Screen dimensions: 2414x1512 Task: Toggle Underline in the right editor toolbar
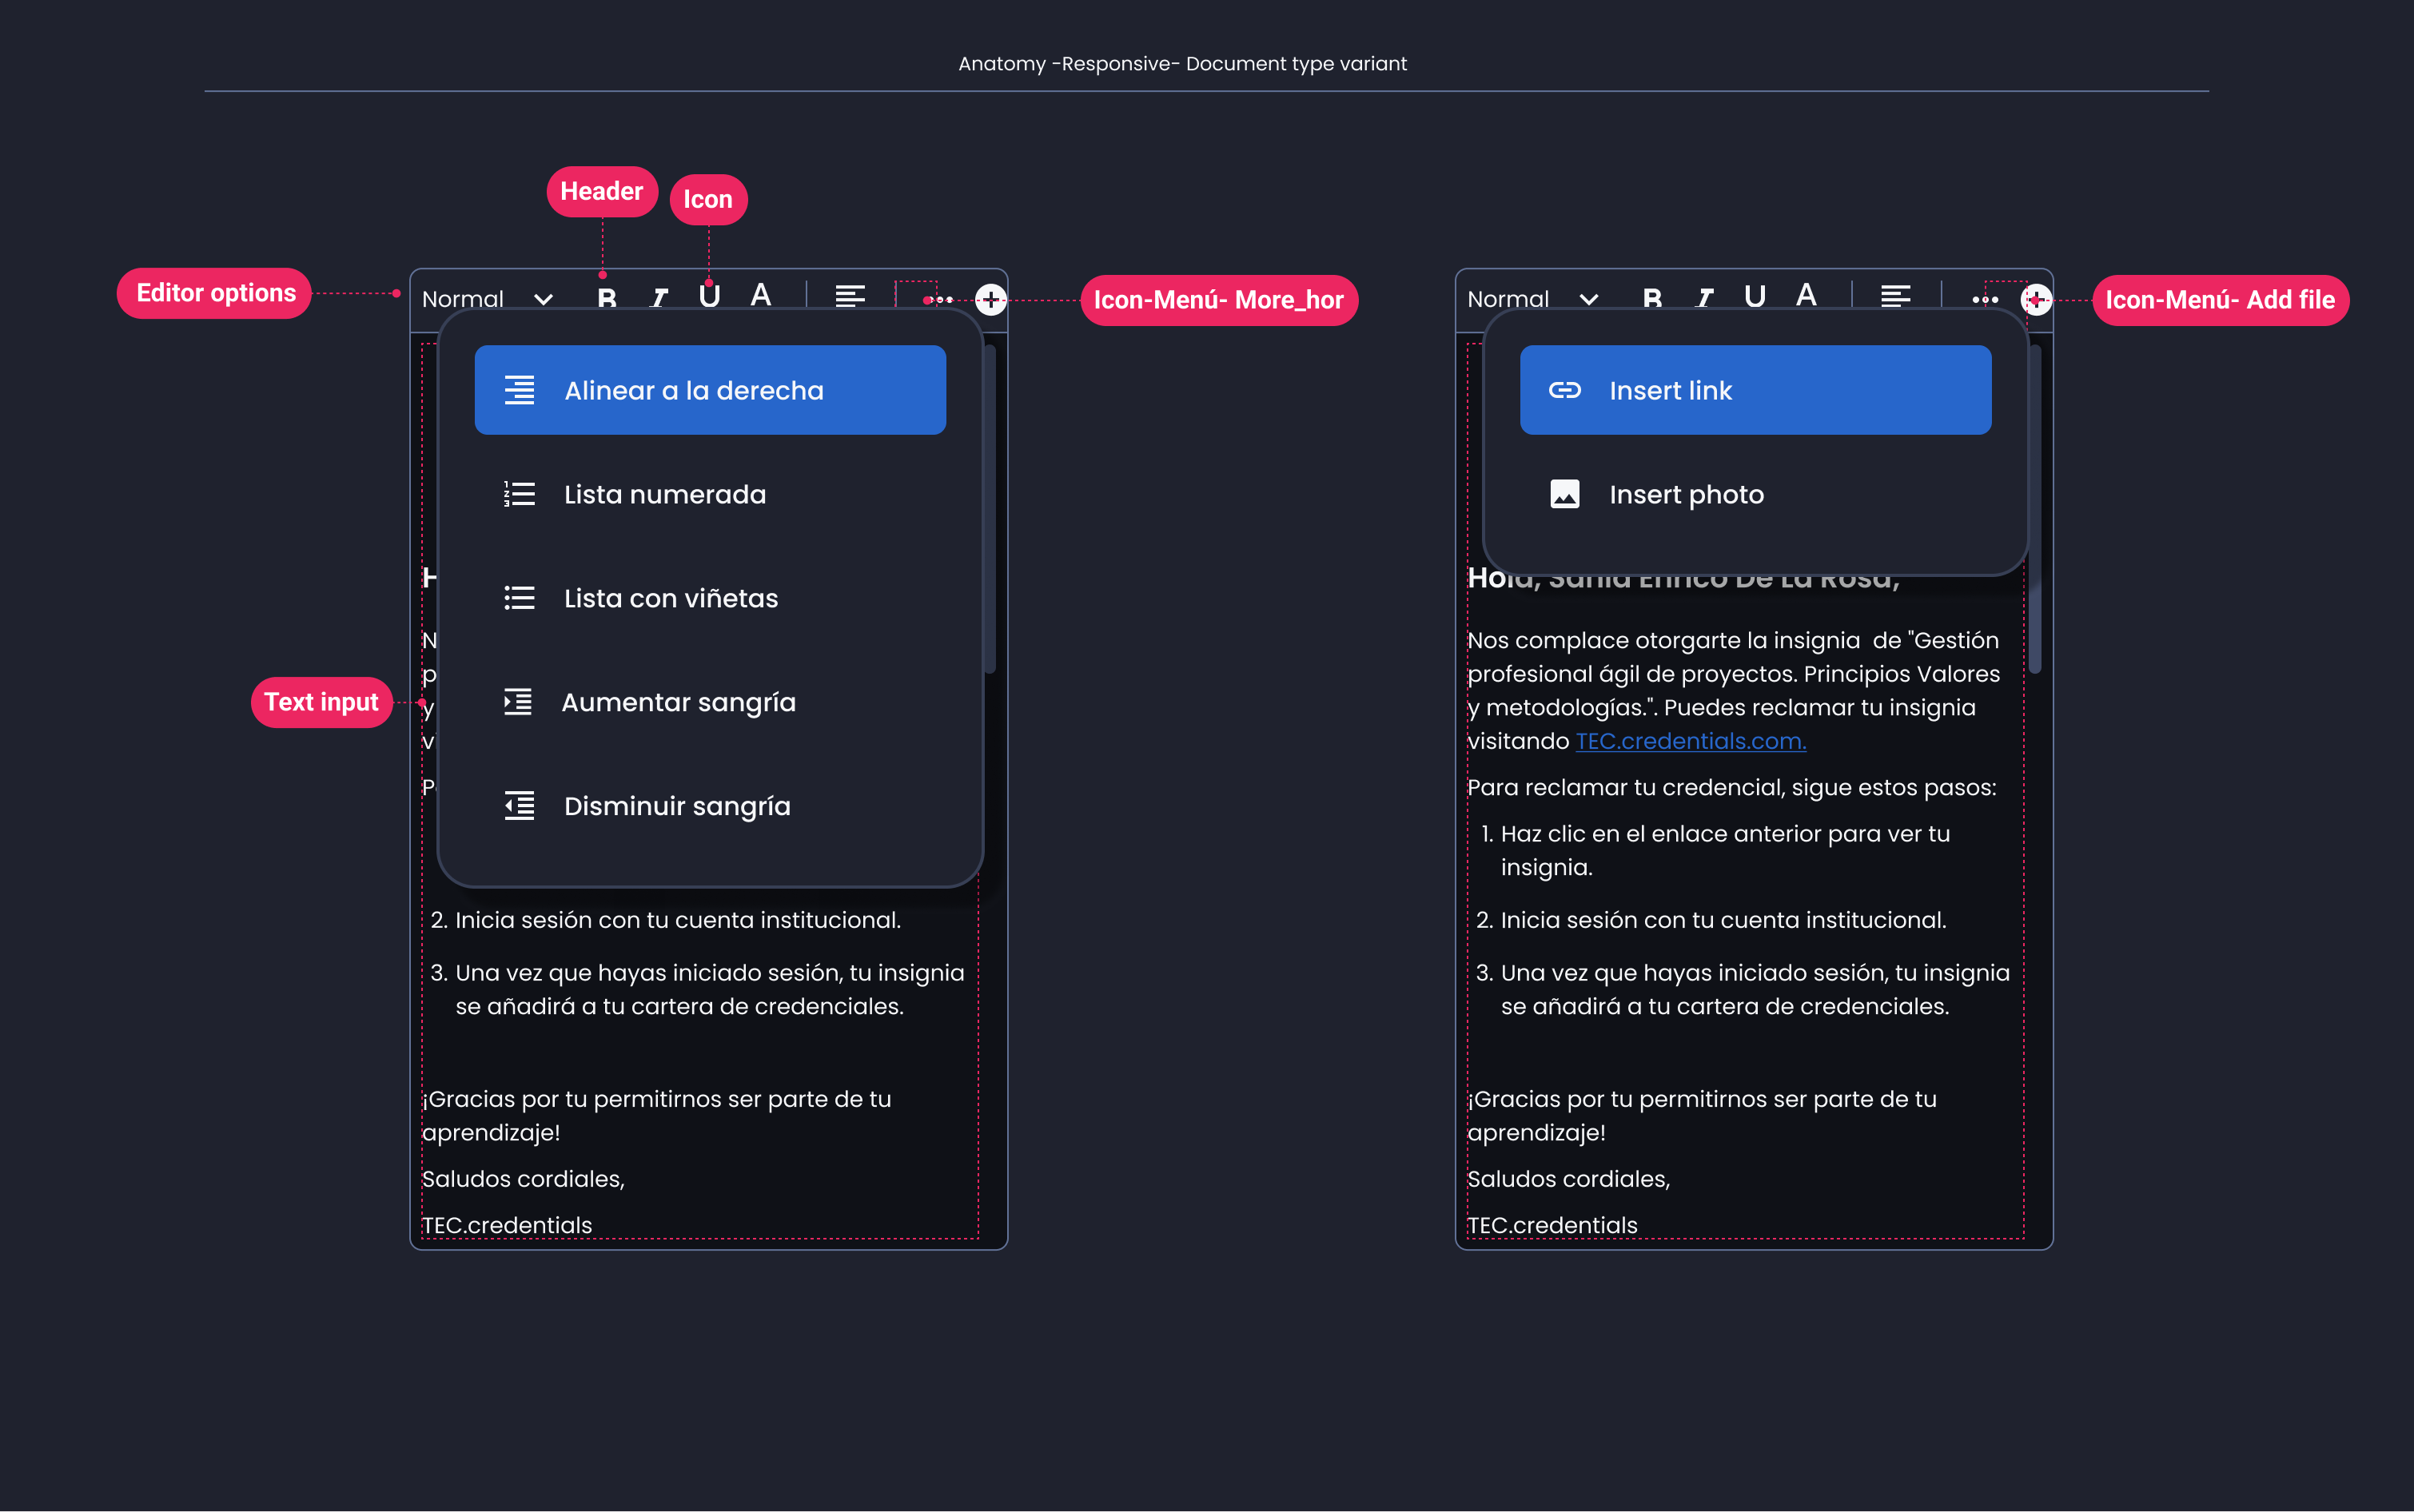pyautogui.click(x=1755, y=296)
